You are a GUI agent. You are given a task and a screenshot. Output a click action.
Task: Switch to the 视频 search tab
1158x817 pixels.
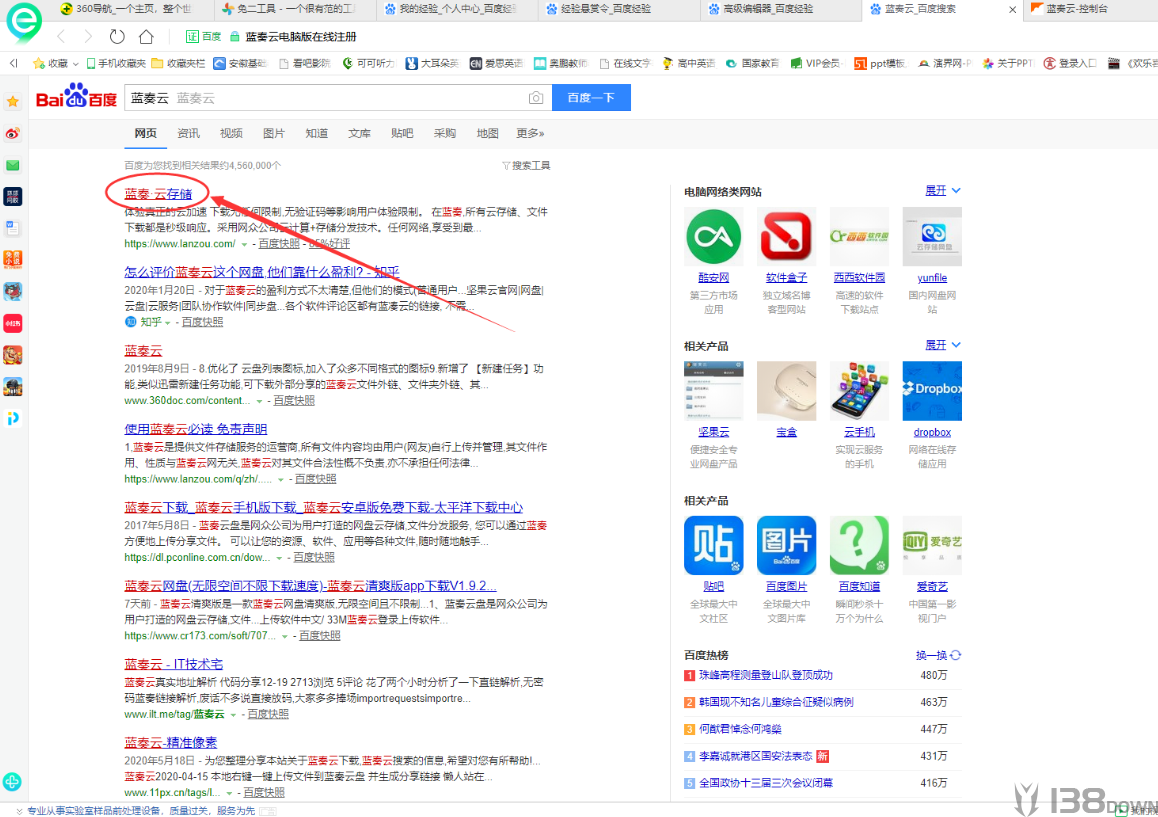[x=231, y=133]
